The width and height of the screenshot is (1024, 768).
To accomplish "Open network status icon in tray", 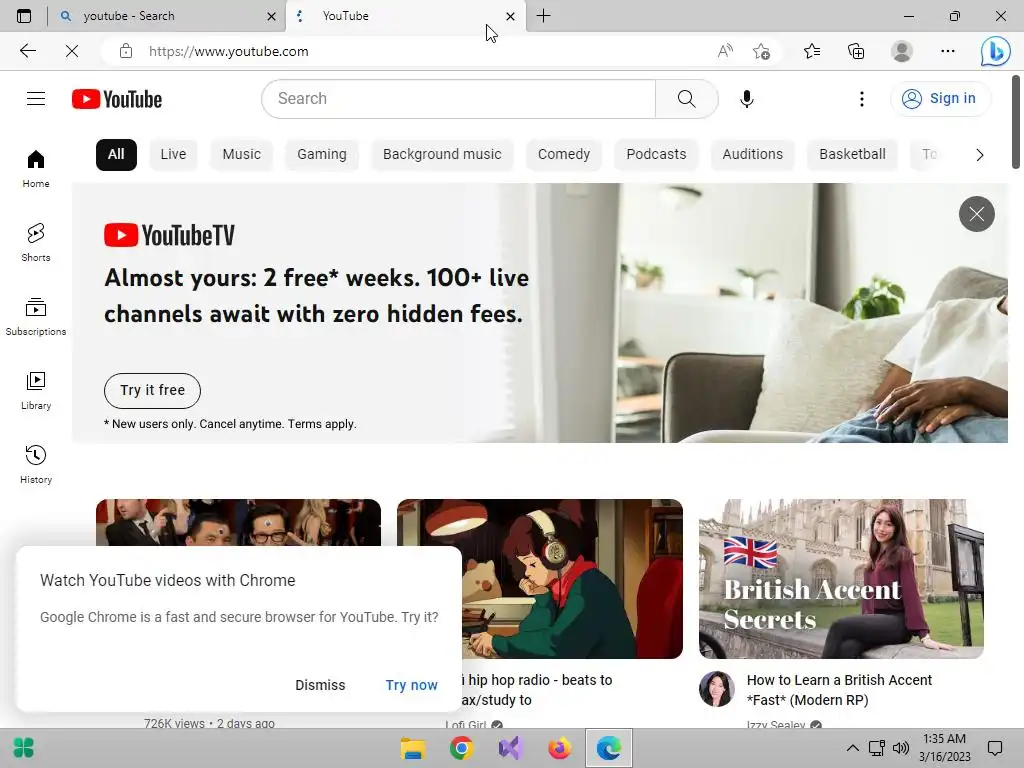I will click(876, 748).
